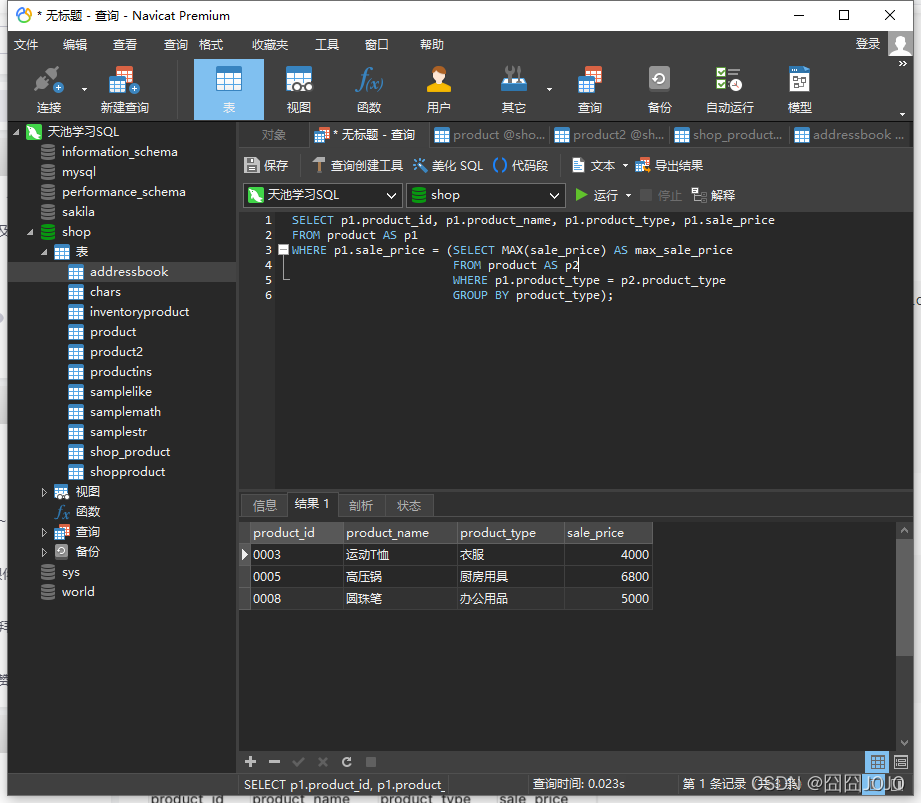Switch to the 信息 message tab
This screenshot has height=803, width=921.
[264, 505]
